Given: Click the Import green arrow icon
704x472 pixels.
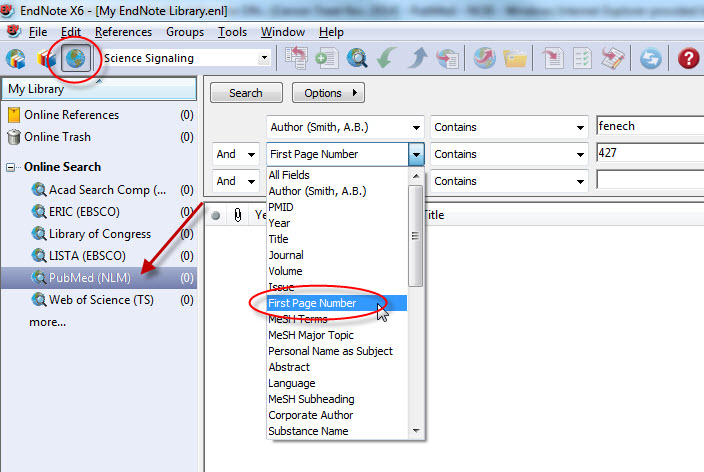Looking at the screenshot, I should [387, 58].
